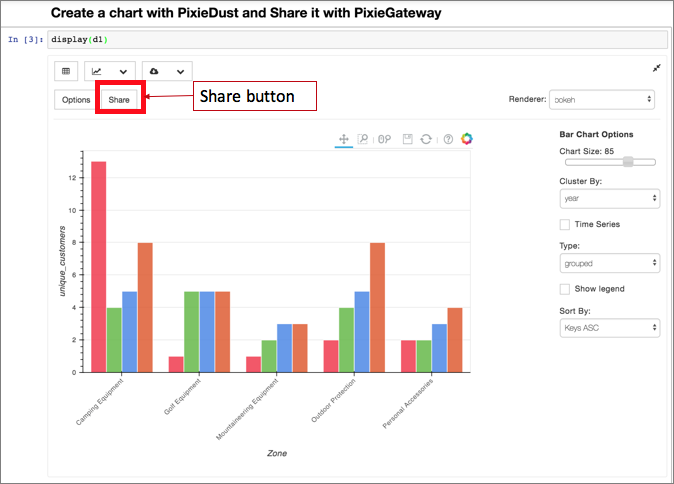The image size is (674, 484).
Task: Click the unique_customers y-axis title
Action: point(63,261)
